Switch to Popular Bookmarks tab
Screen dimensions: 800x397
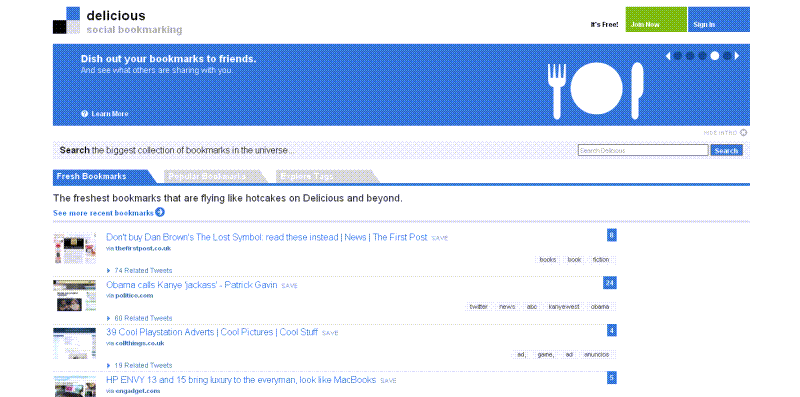[x=215, y=177]
